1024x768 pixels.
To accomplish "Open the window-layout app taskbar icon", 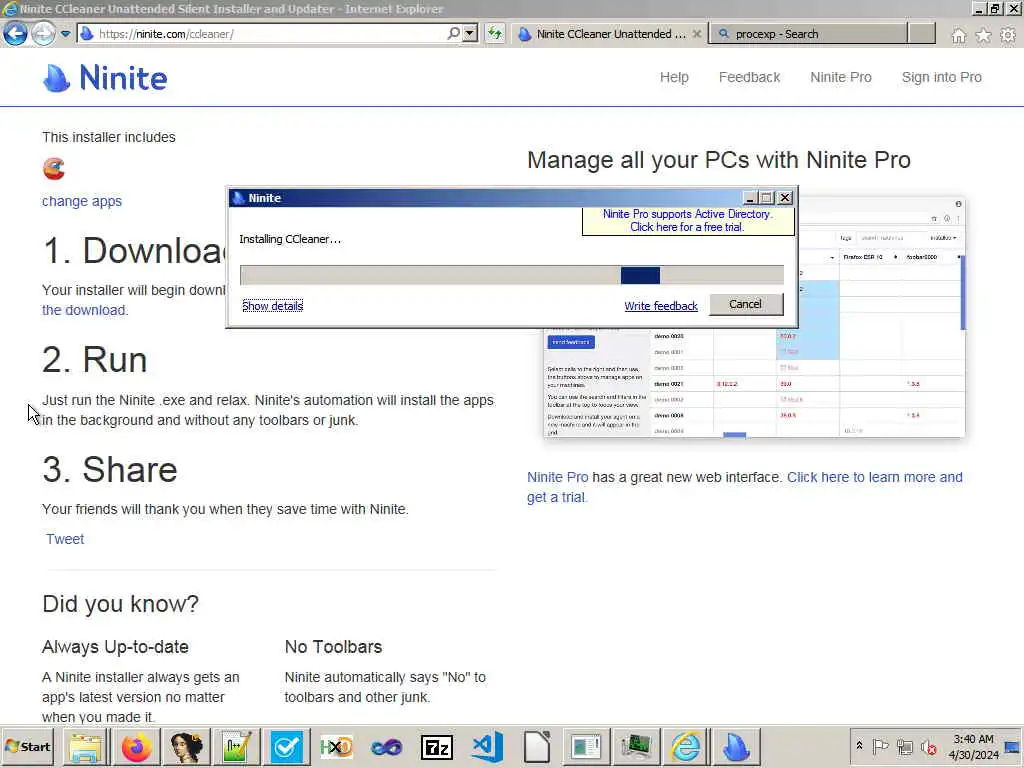I will click(586, 746).
